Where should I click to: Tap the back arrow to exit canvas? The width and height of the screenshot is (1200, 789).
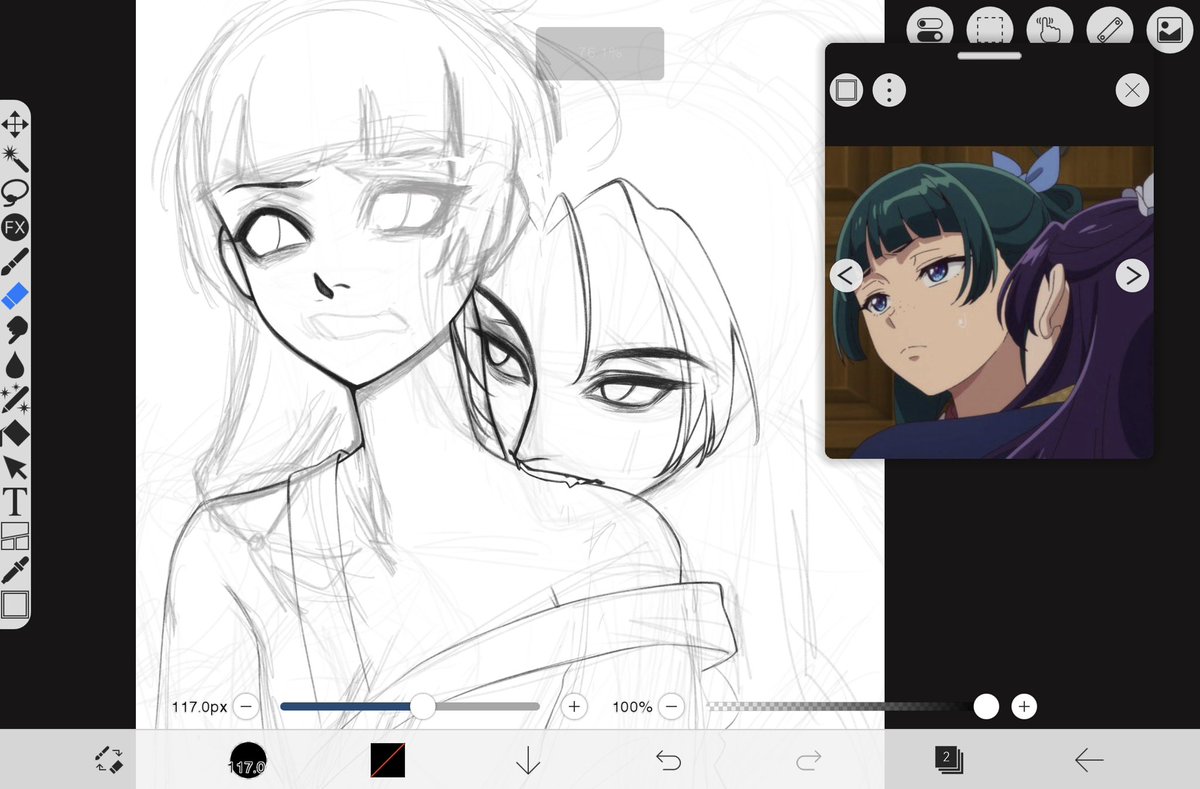pyautogui.click(x=1089, y=761)
